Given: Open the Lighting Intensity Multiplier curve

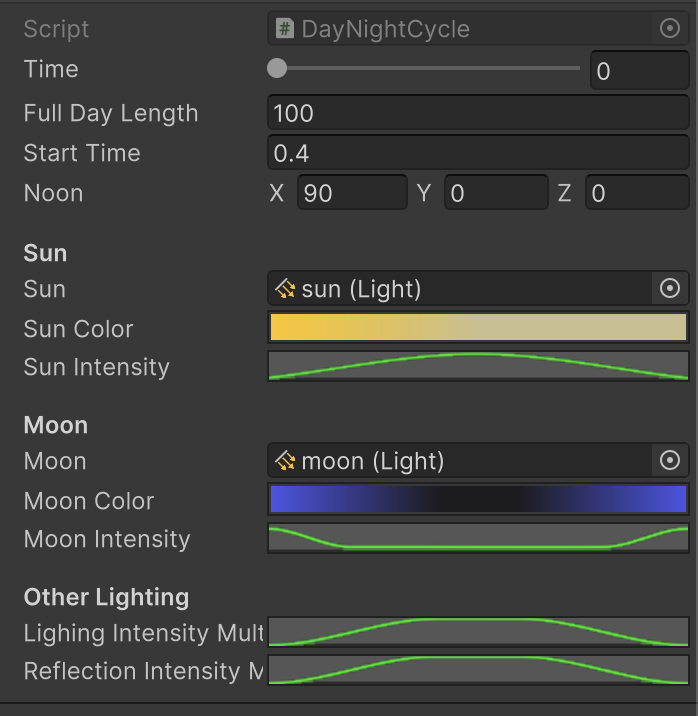Looking at the screenshot, I should [x=478, y=632].
